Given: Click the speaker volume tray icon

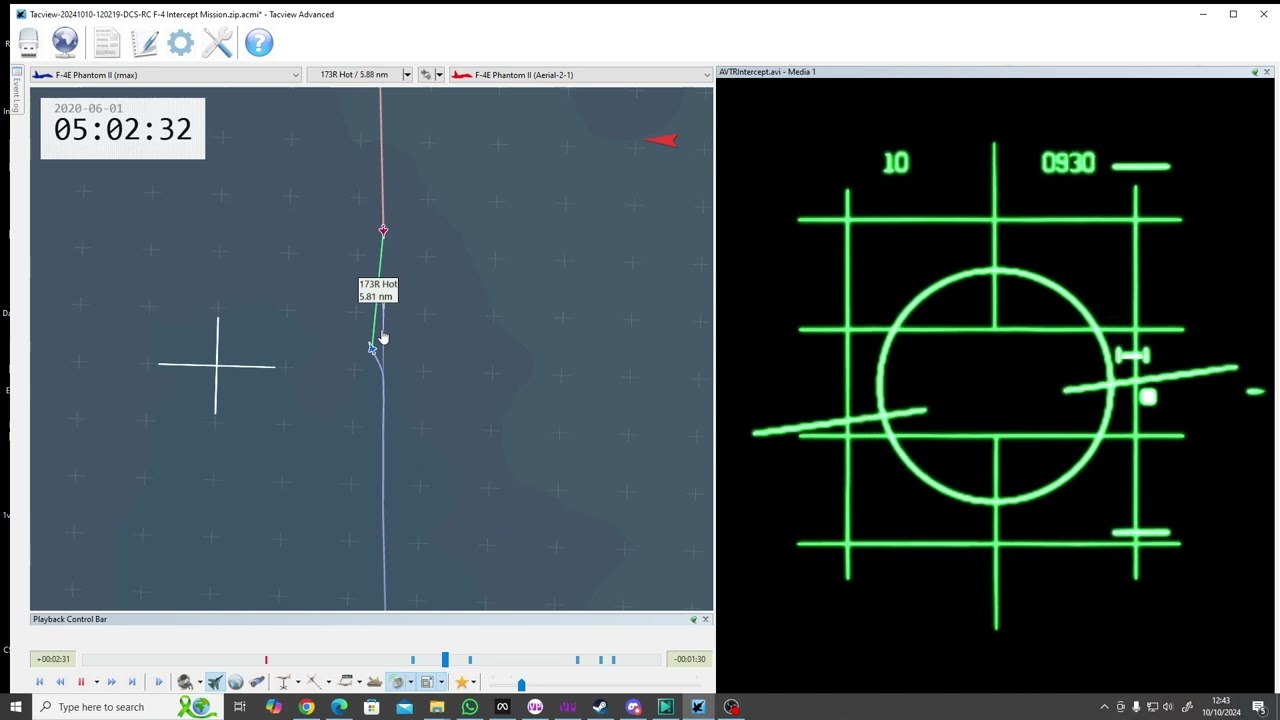Looking at the screenshot, I should tap(1168, 707).
